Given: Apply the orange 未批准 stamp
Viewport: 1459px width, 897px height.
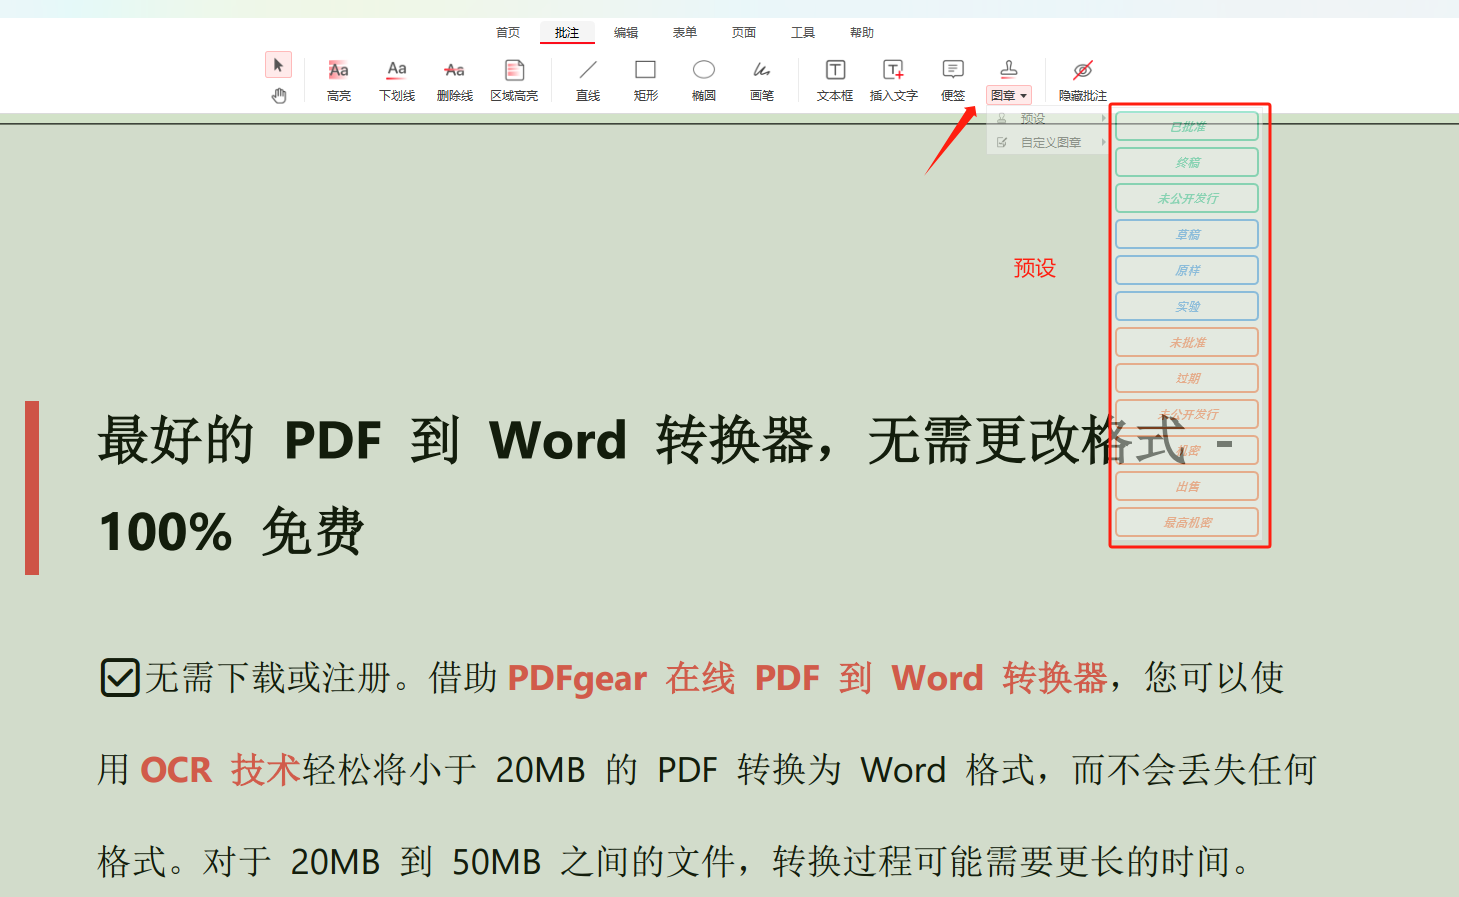Looking at the screenshot, I should (1187, 342).
